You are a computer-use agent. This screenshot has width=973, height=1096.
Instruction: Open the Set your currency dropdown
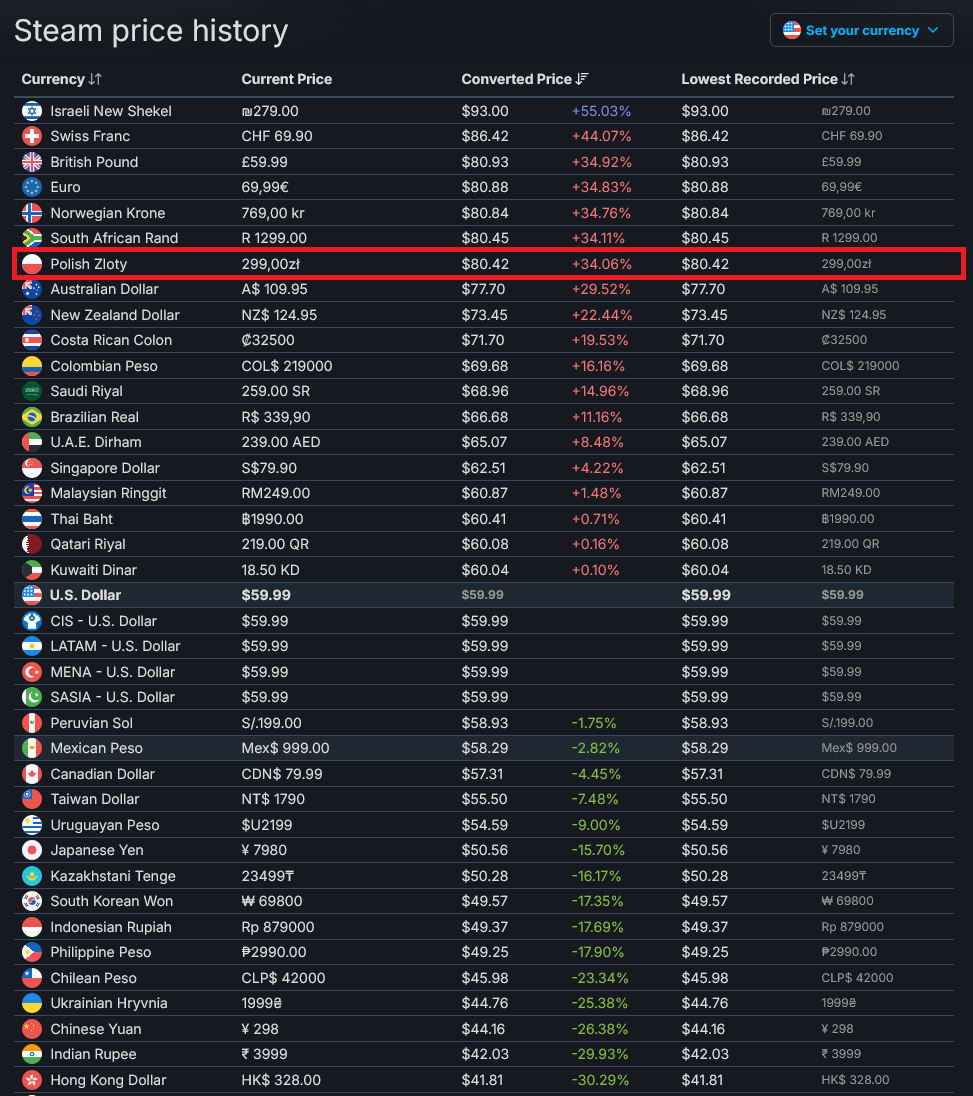pyautogui.click(x=861, y=30)
